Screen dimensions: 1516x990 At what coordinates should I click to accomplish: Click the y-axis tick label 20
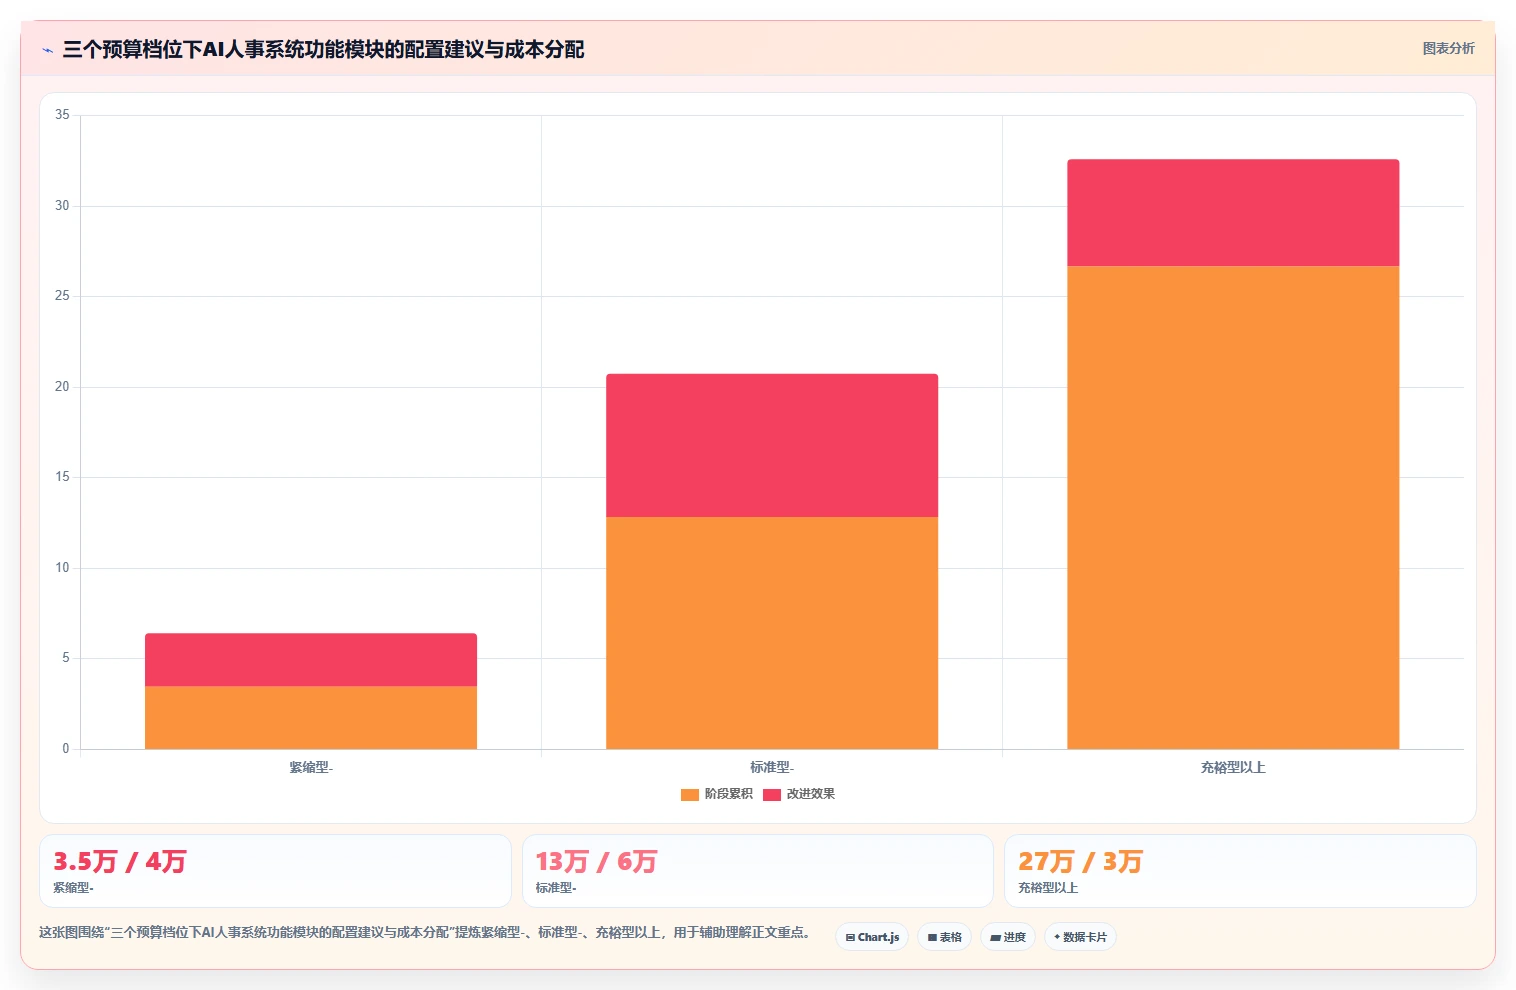point(63,387)
